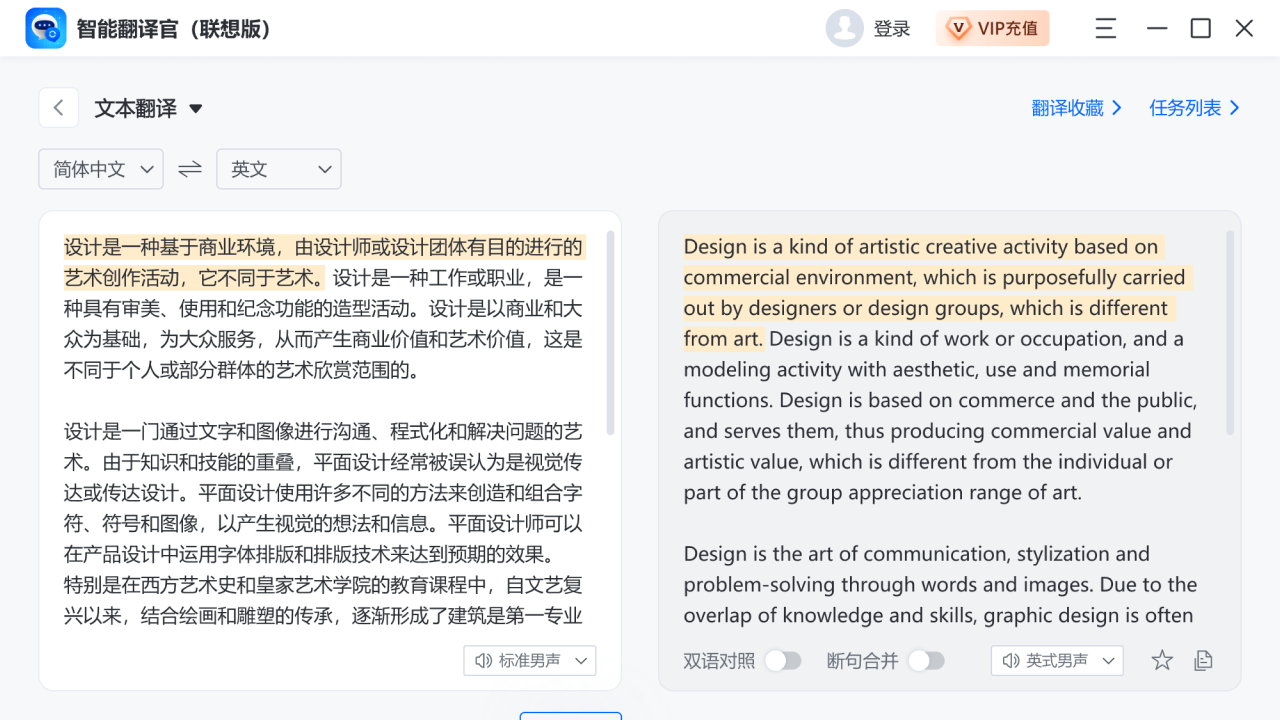Swap the translation language direction
The height and width of the screenshot is (720, 1280).
point(189,169)
